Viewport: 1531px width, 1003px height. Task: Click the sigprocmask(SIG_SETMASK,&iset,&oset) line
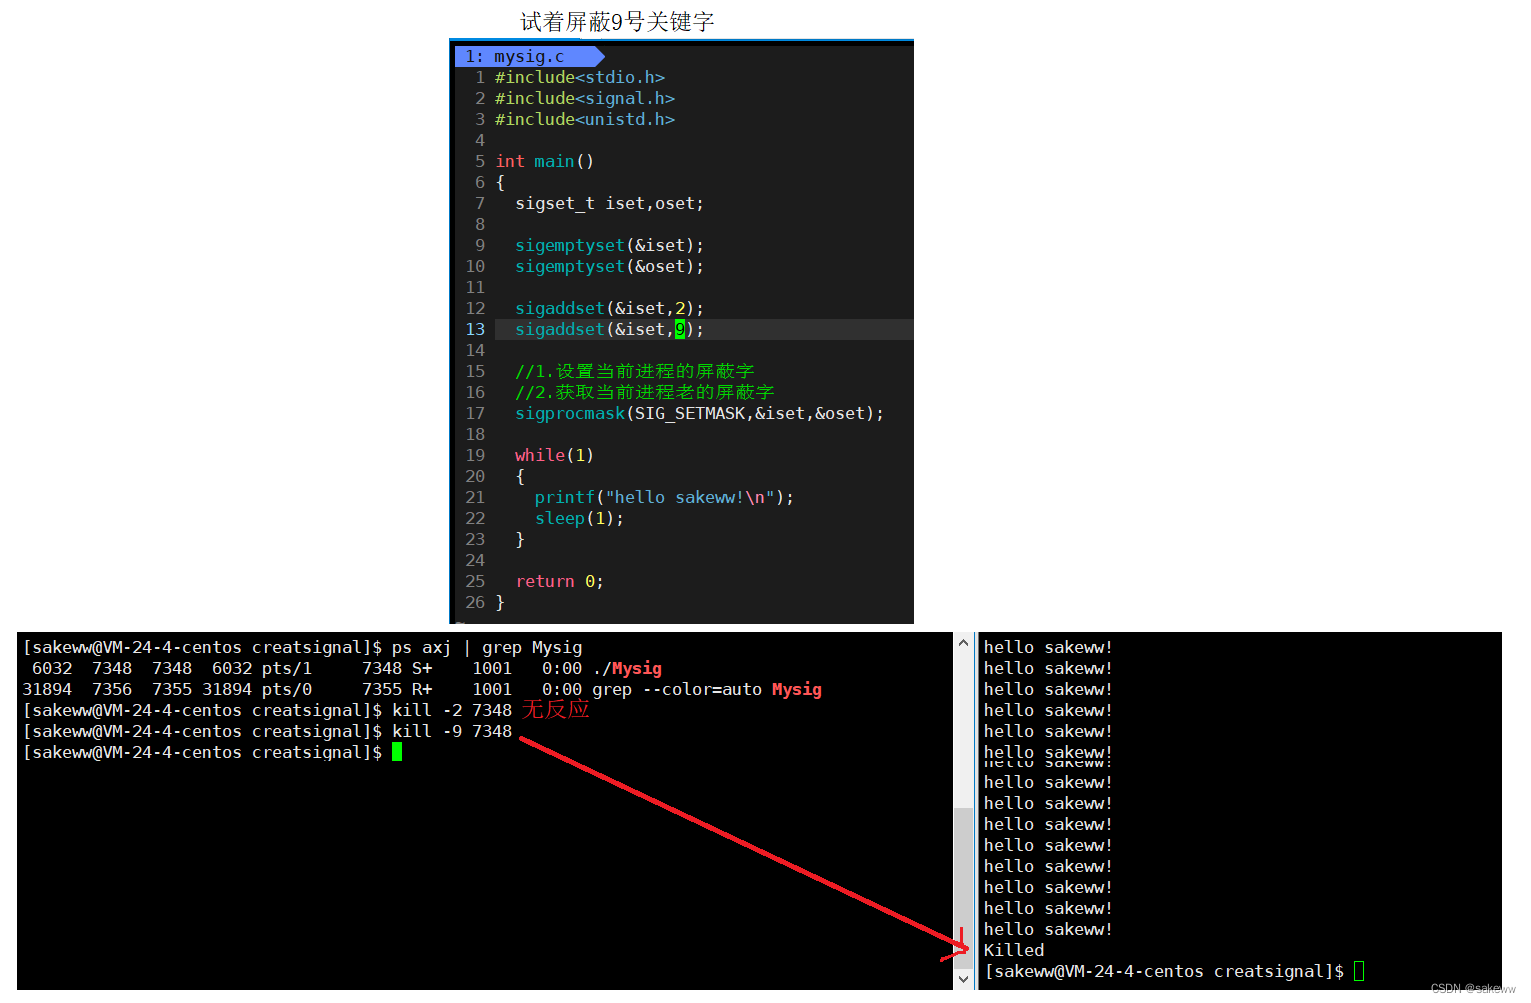pyautogui.click(x=699, y=413)
